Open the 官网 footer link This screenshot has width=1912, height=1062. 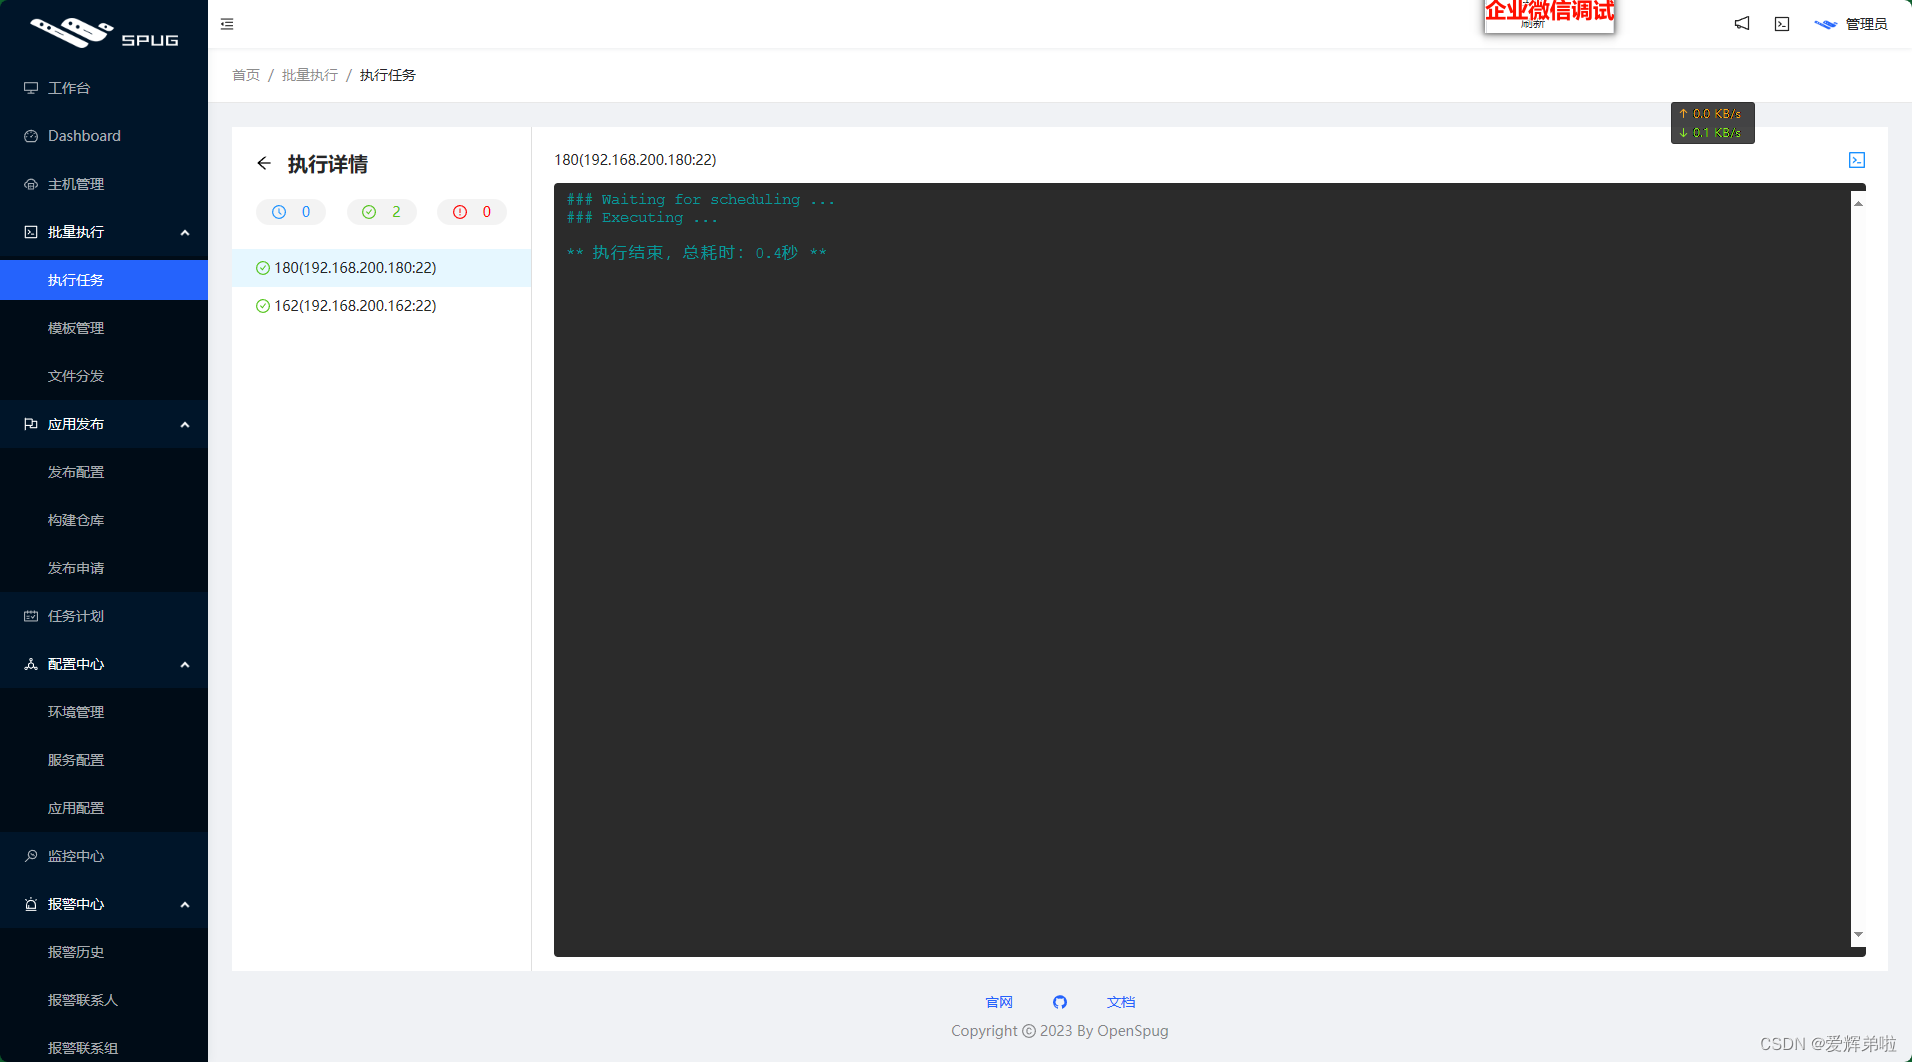point(999,1002)
